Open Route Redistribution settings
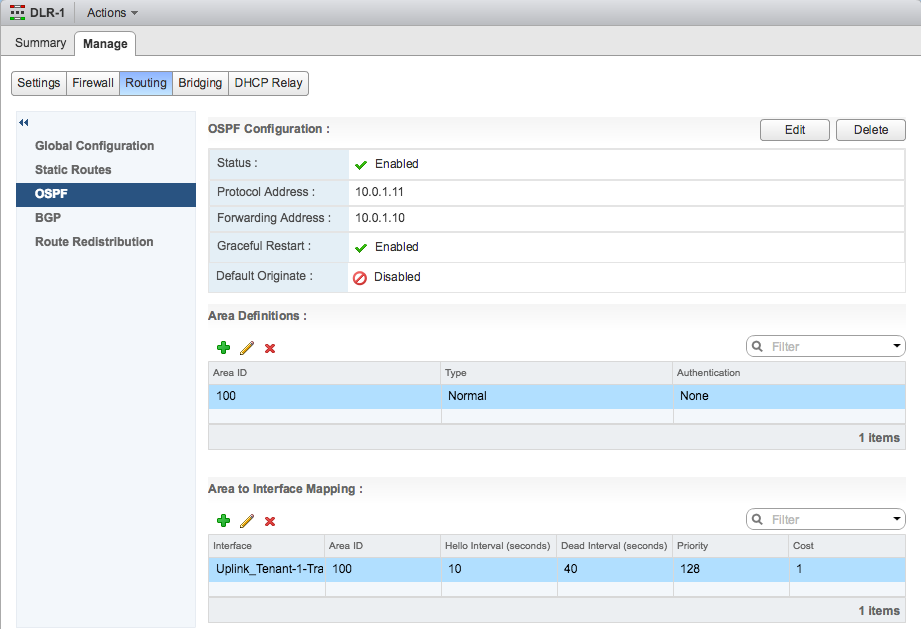Image resolution: width=921 pixels, height=629 pixels. pos(94,242)
